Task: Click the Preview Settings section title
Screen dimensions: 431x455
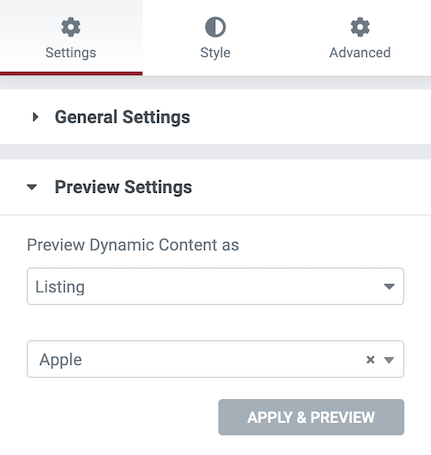Action: (x=123, y=187)
